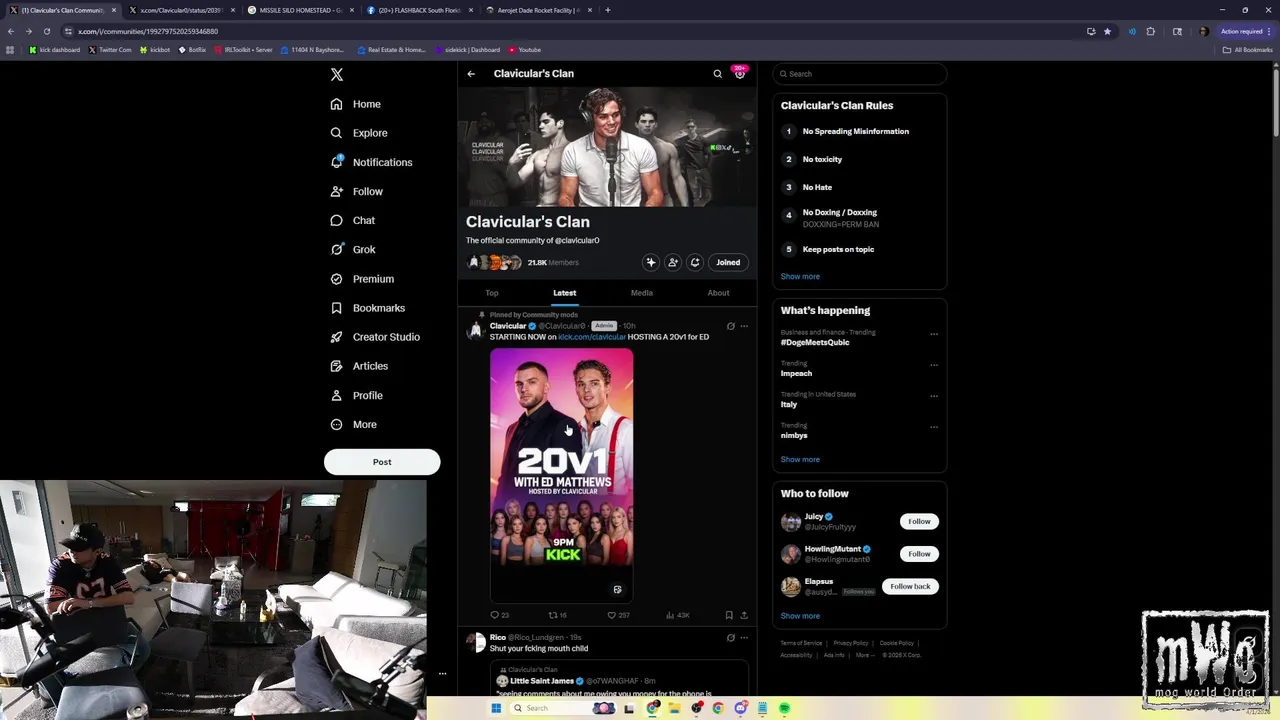Screen dimensions: 1280x720
Task: Open Rico's profile name link
Action: [x=497, y=637]
